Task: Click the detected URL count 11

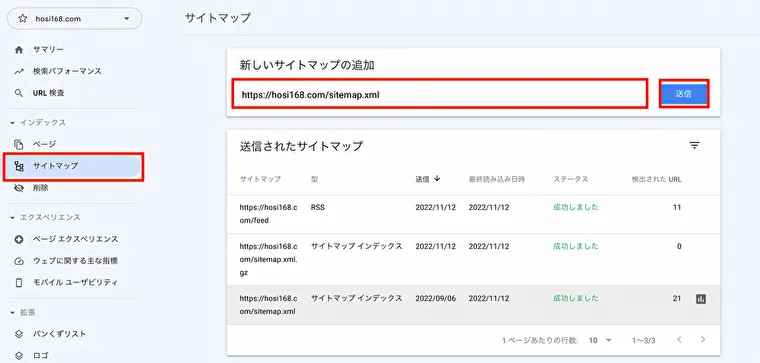Action: click(x=677, y=207)
